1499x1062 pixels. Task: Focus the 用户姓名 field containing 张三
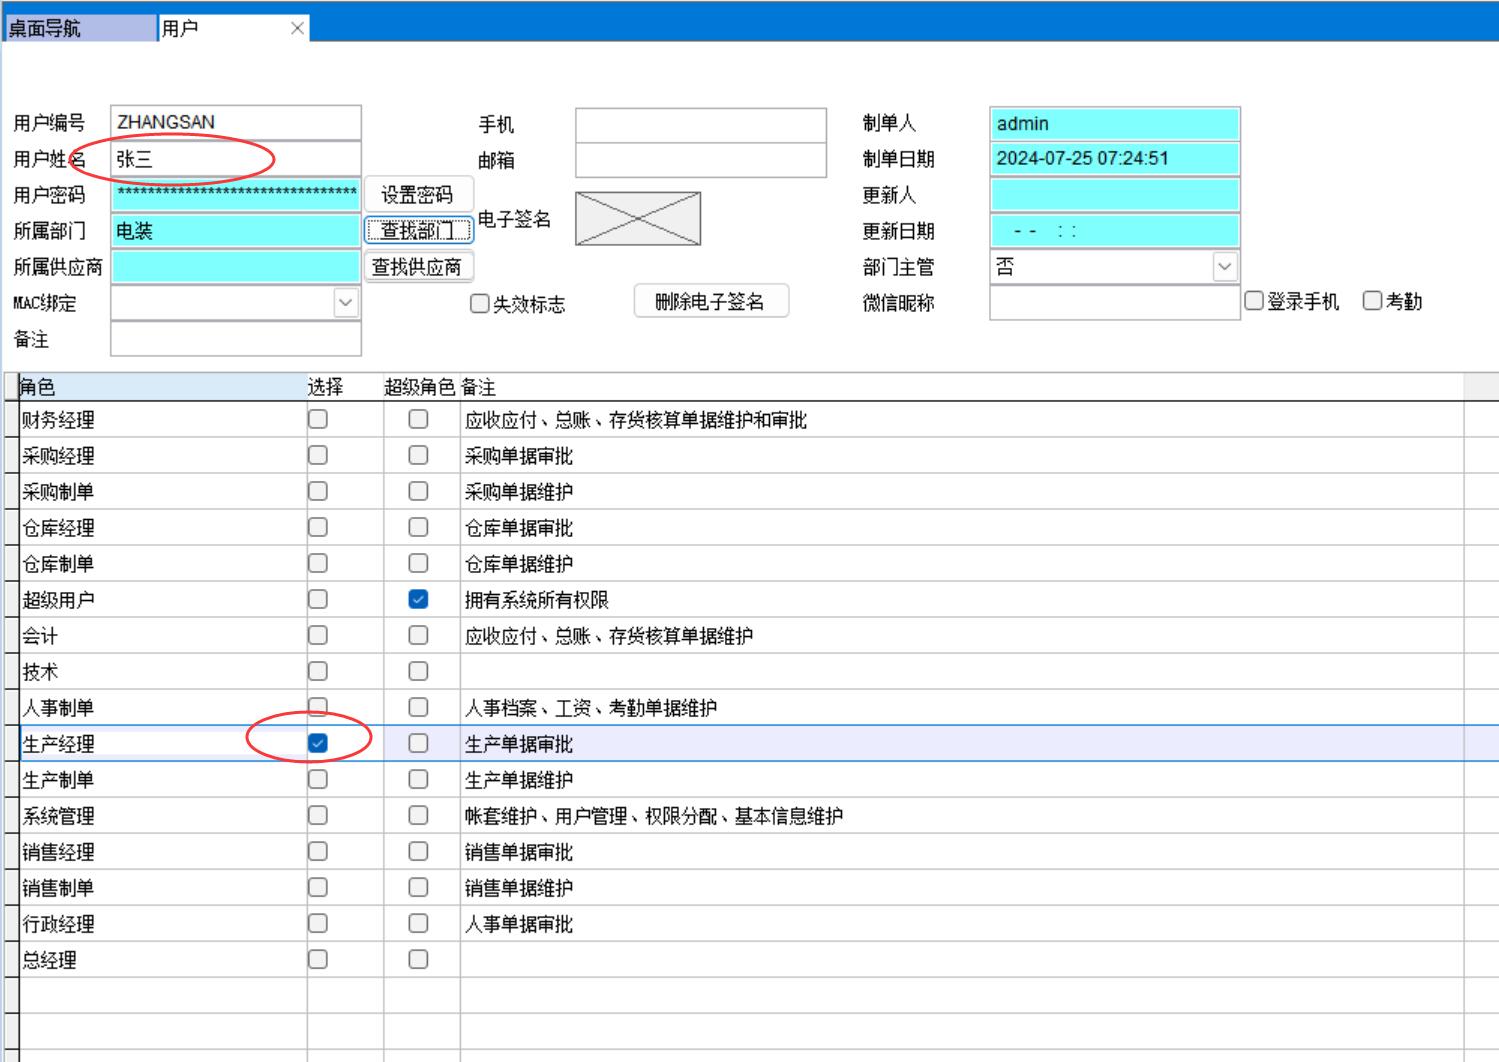pos(235,159)
